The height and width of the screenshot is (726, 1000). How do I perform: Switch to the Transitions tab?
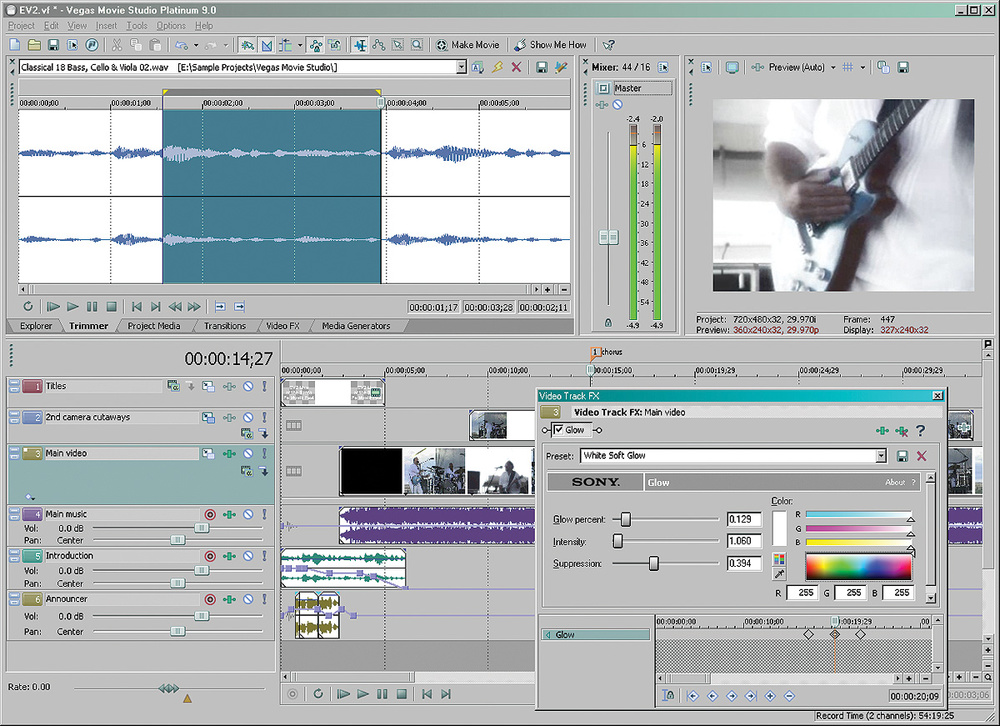(x=224, y=326)
